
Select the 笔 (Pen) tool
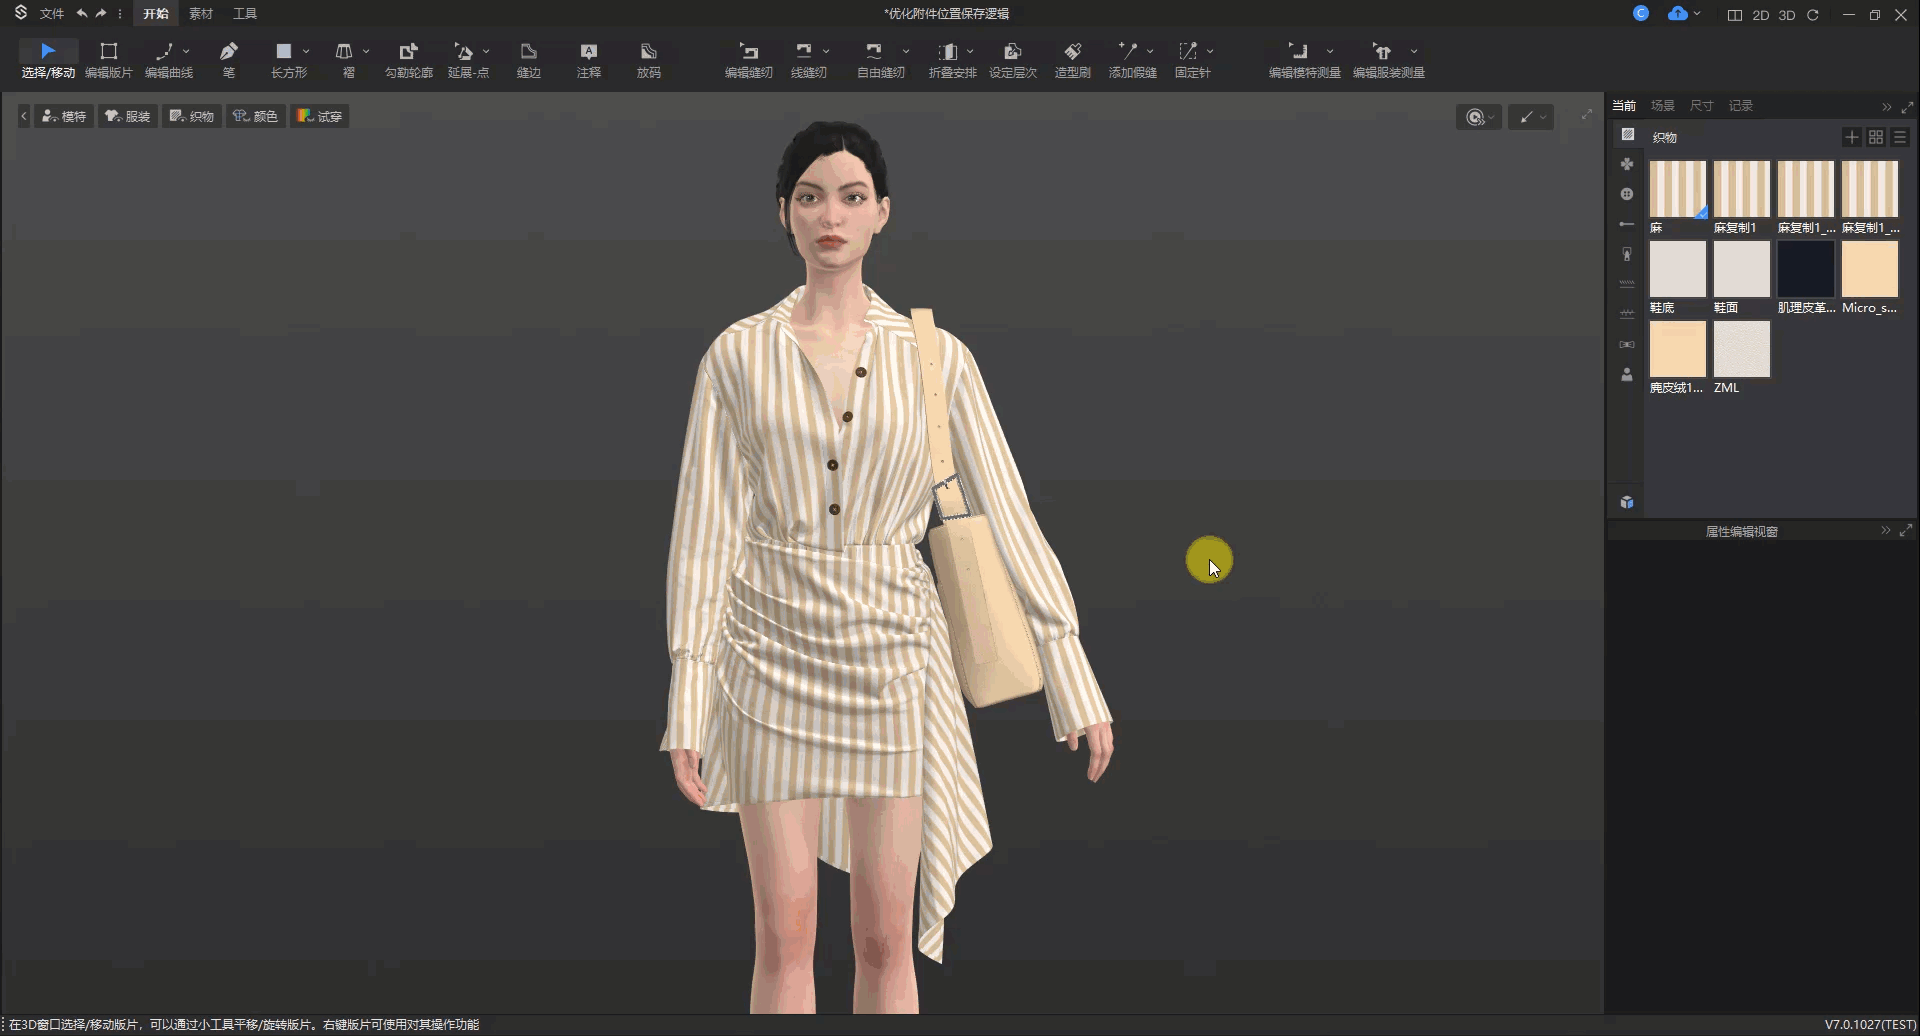coord(229,59)
